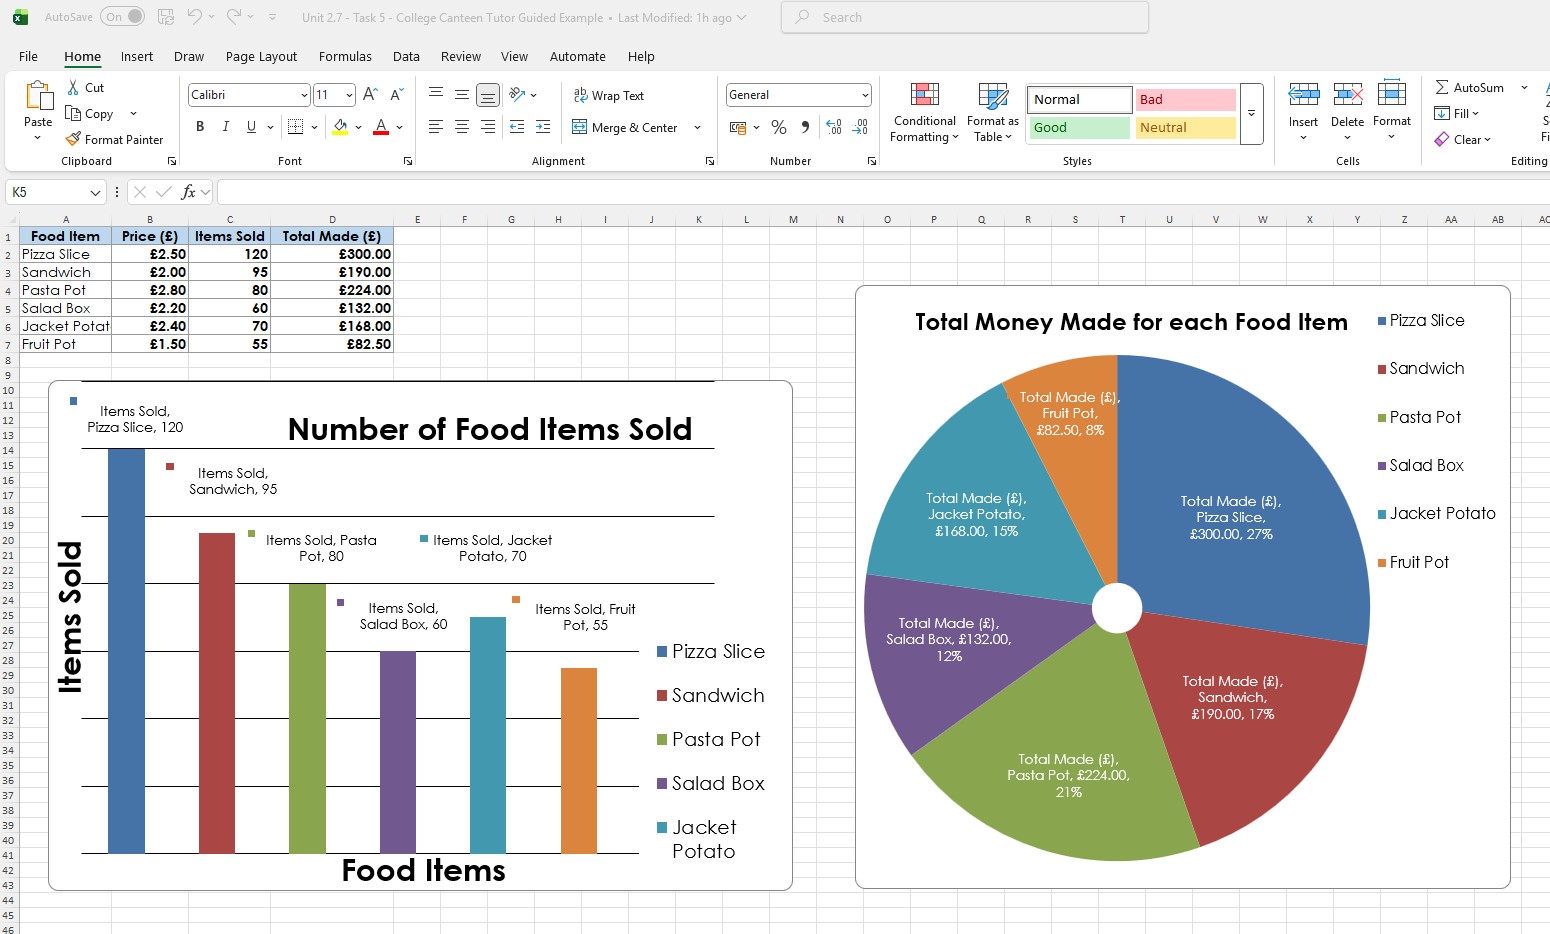This screenshot has height=934, width=1550.
Task: Toggle Wrap Text for selected cells
Action: point(608,95)
